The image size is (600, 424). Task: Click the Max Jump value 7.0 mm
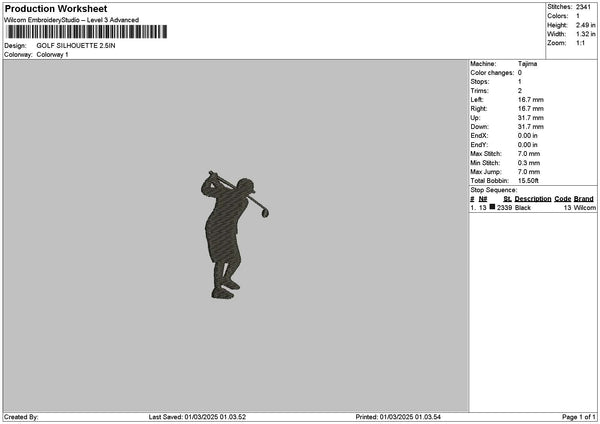tap(529, 172)
